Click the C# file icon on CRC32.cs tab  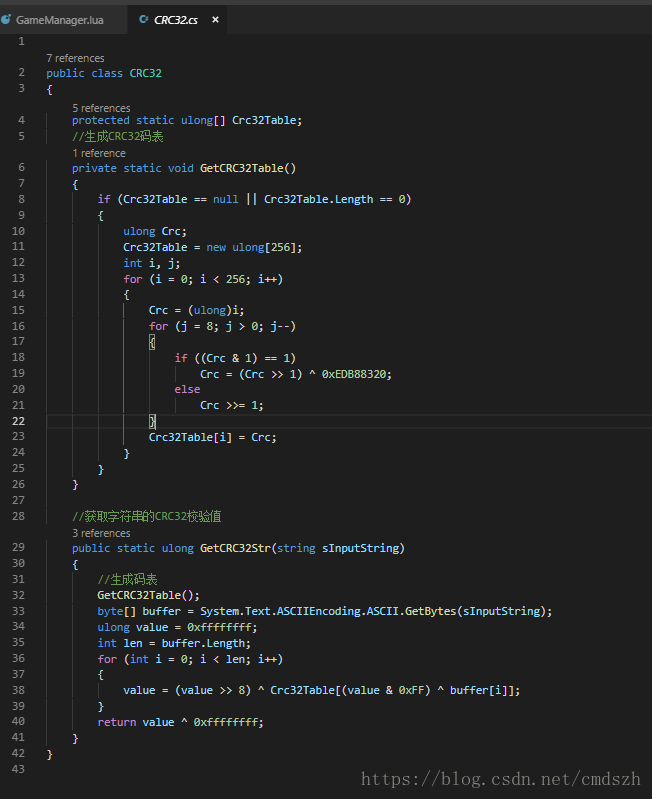(x=144, y=19)
